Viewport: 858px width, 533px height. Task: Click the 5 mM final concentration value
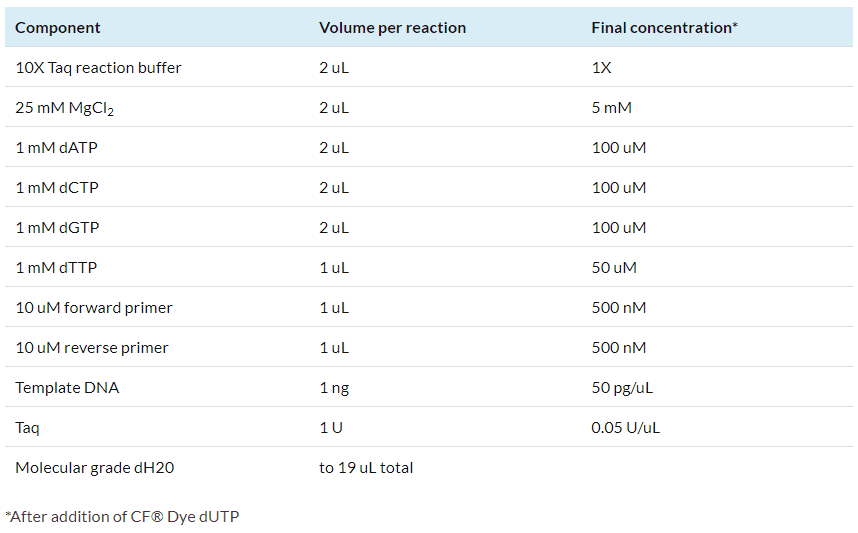(611, 108)
